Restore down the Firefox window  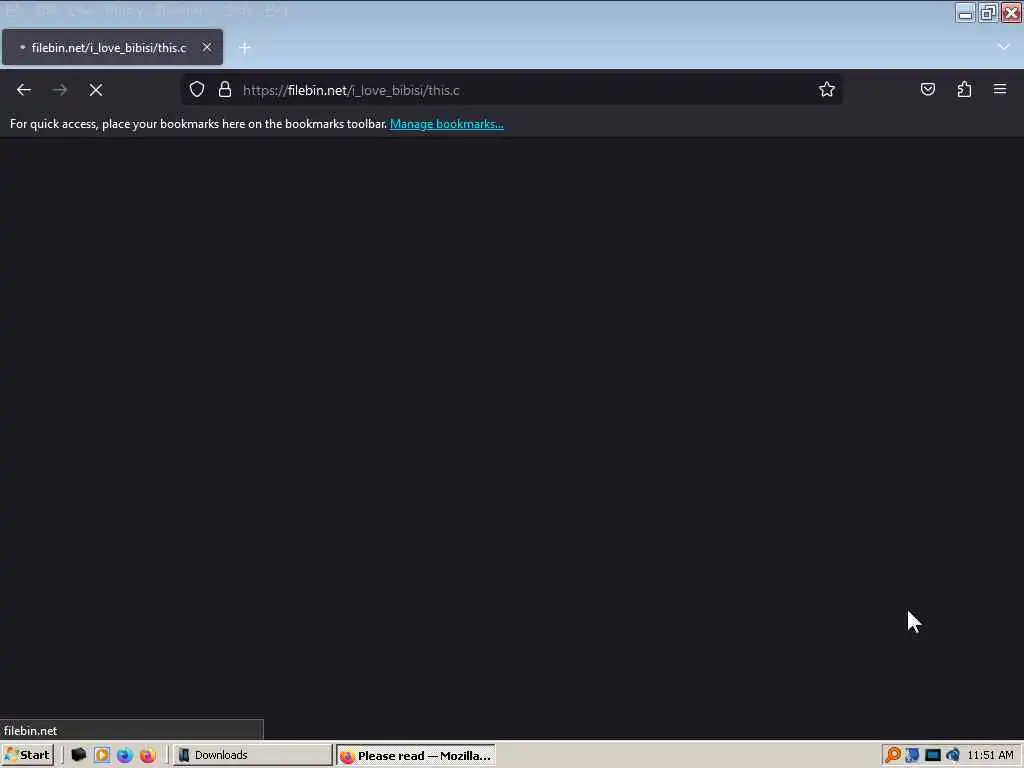coord(988,12)
